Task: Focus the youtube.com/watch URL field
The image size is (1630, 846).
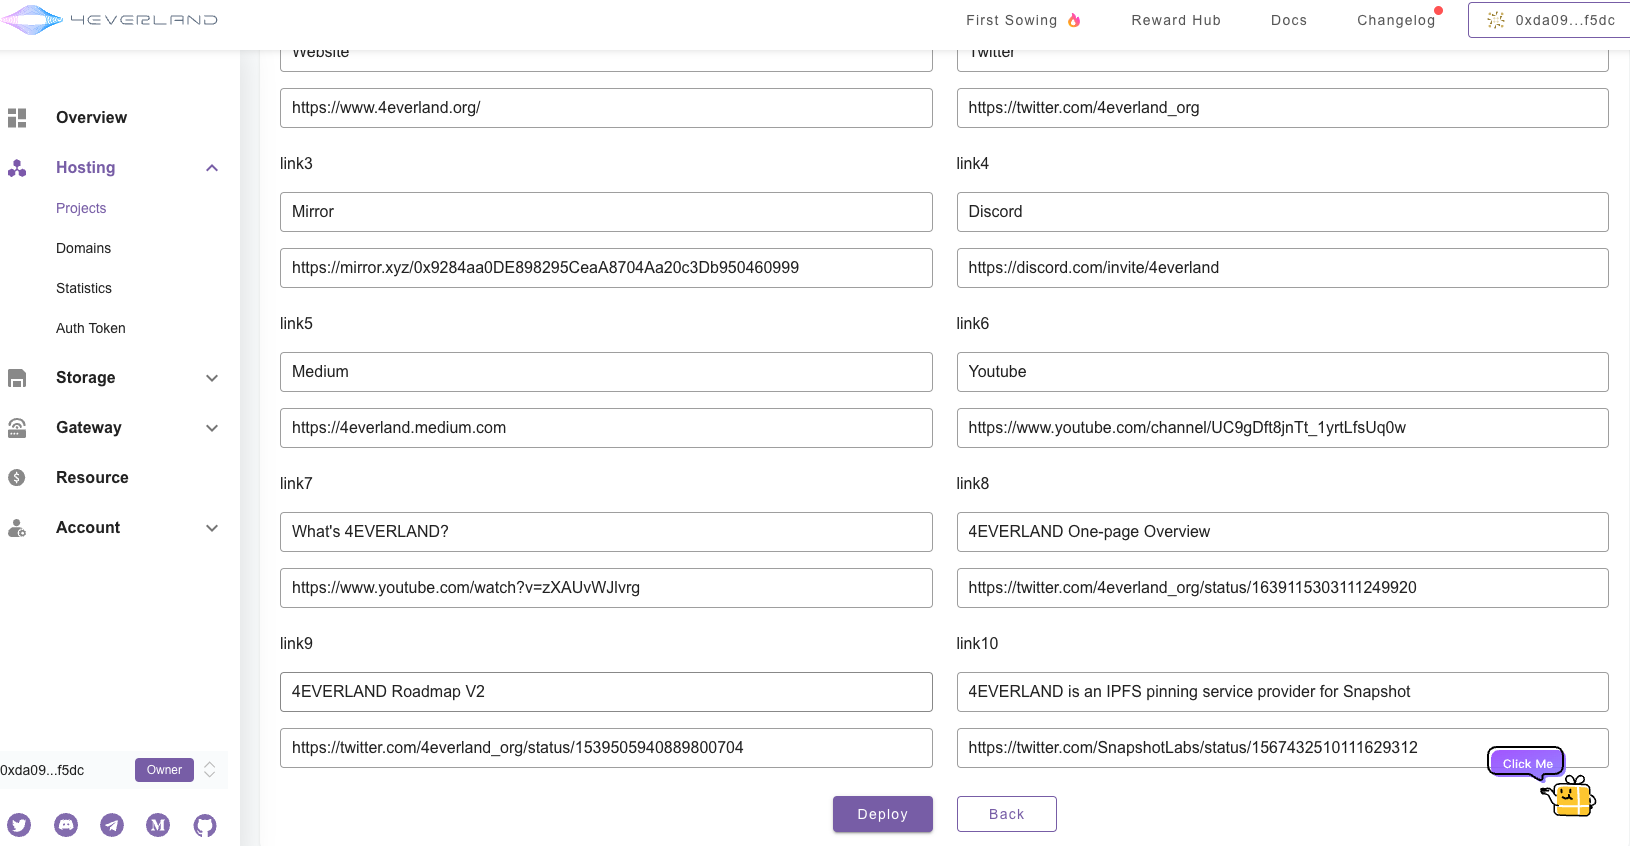Action: tap(606, 588)
